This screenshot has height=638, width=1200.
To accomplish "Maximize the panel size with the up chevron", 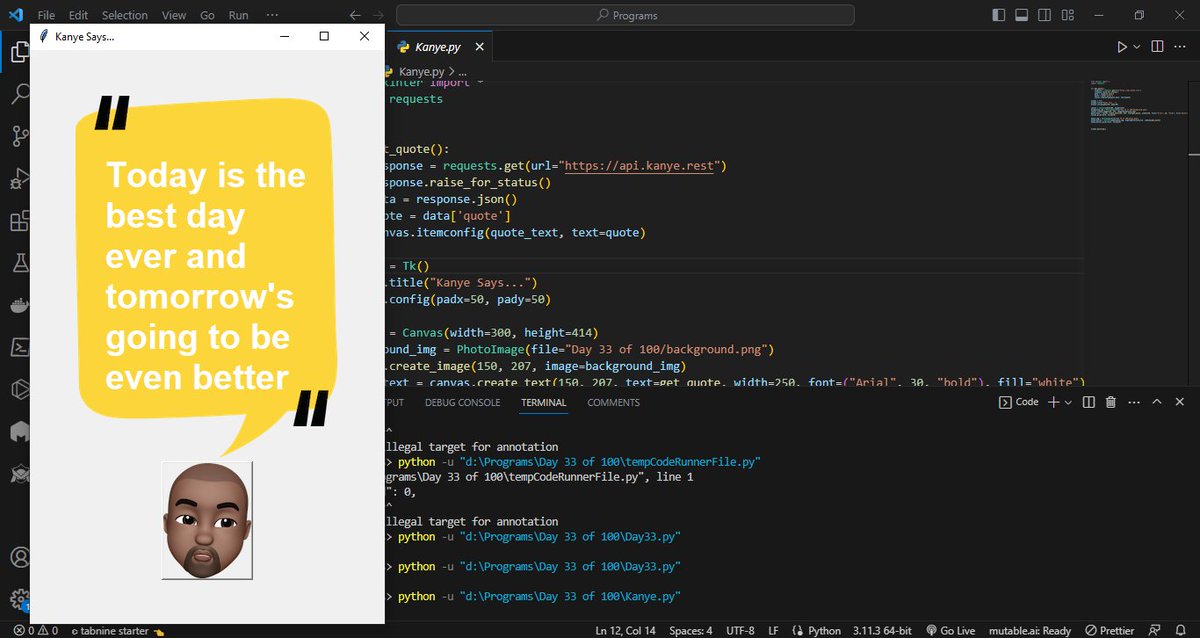I will point(1157,402).
